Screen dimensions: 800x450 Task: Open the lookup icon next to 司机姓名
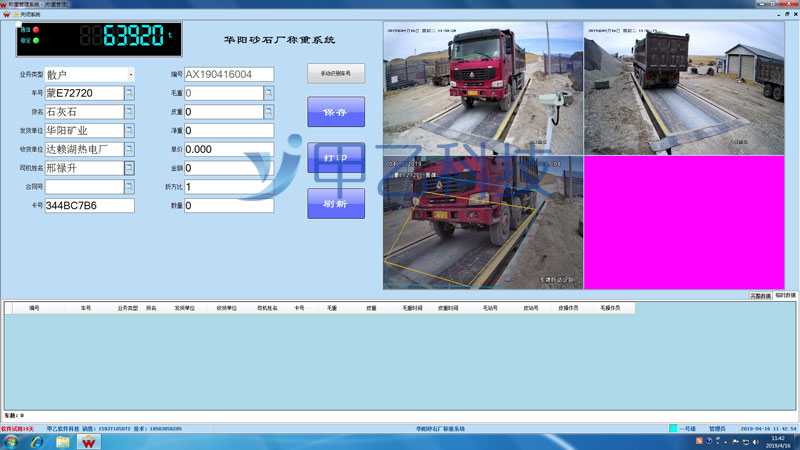(129, 168)
